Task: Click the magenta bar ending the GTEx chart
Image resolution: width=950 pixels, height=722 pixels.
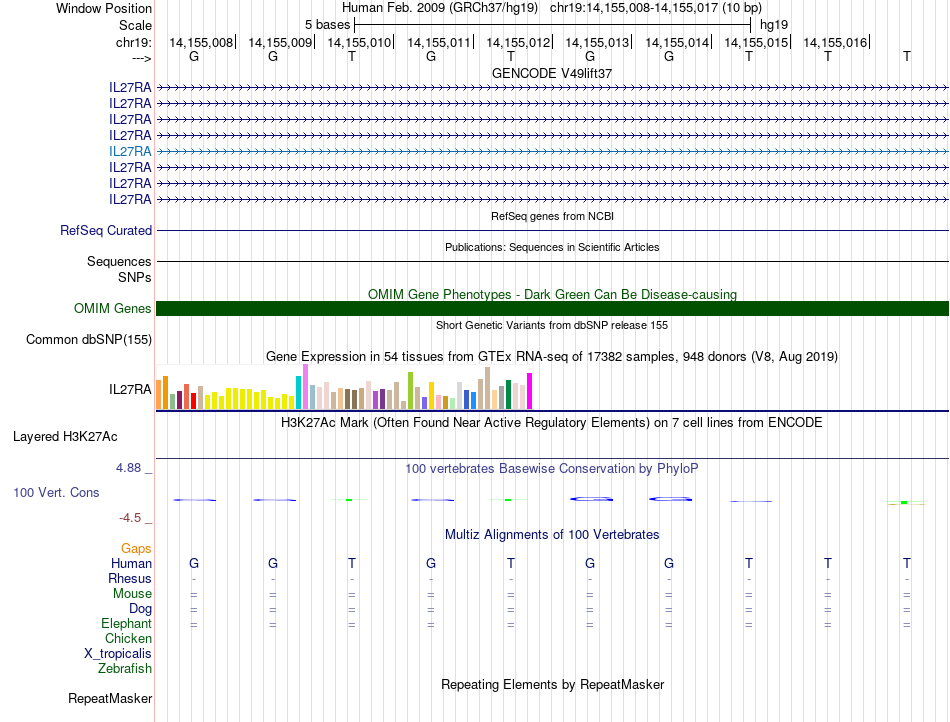Action: click(530, 391)
